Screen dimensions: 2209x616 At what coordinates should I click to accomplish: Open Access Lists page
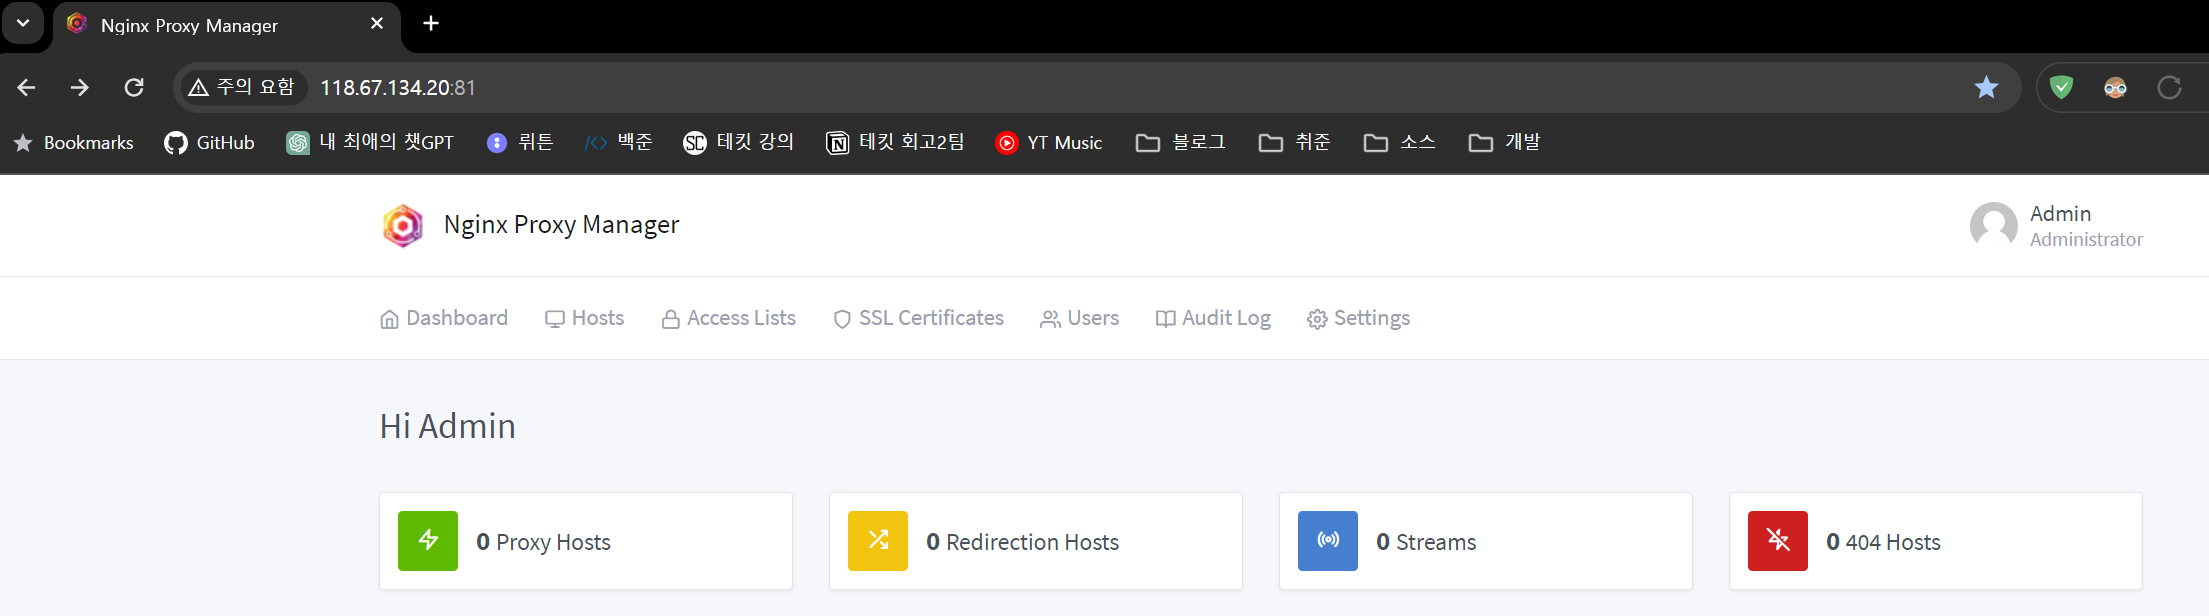coord(729,318)
